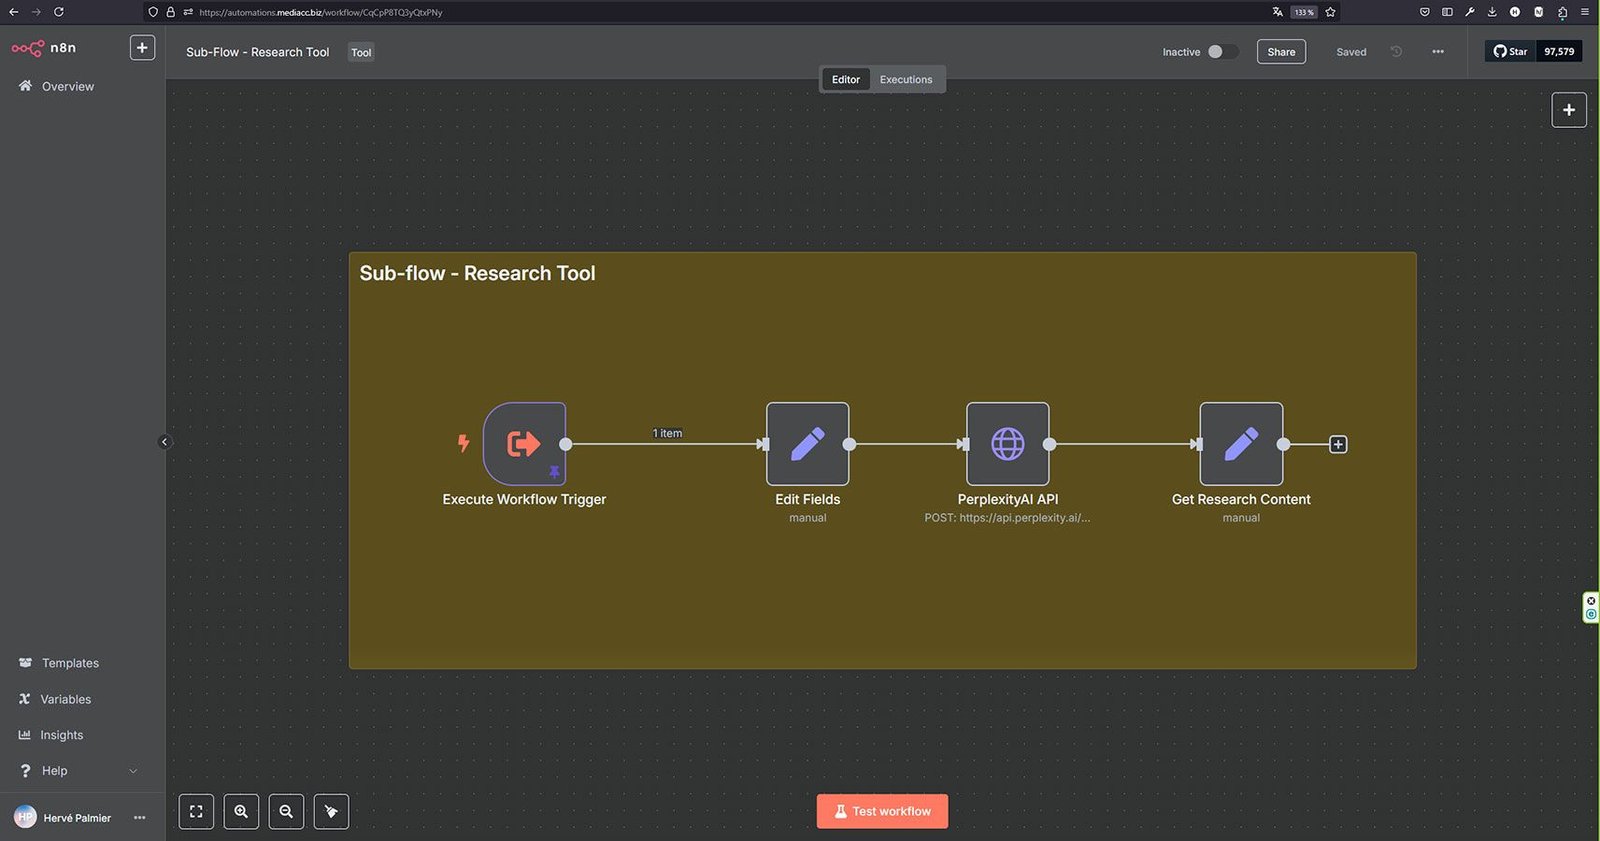Tidy up workflow nodes button

click(331, 812)
